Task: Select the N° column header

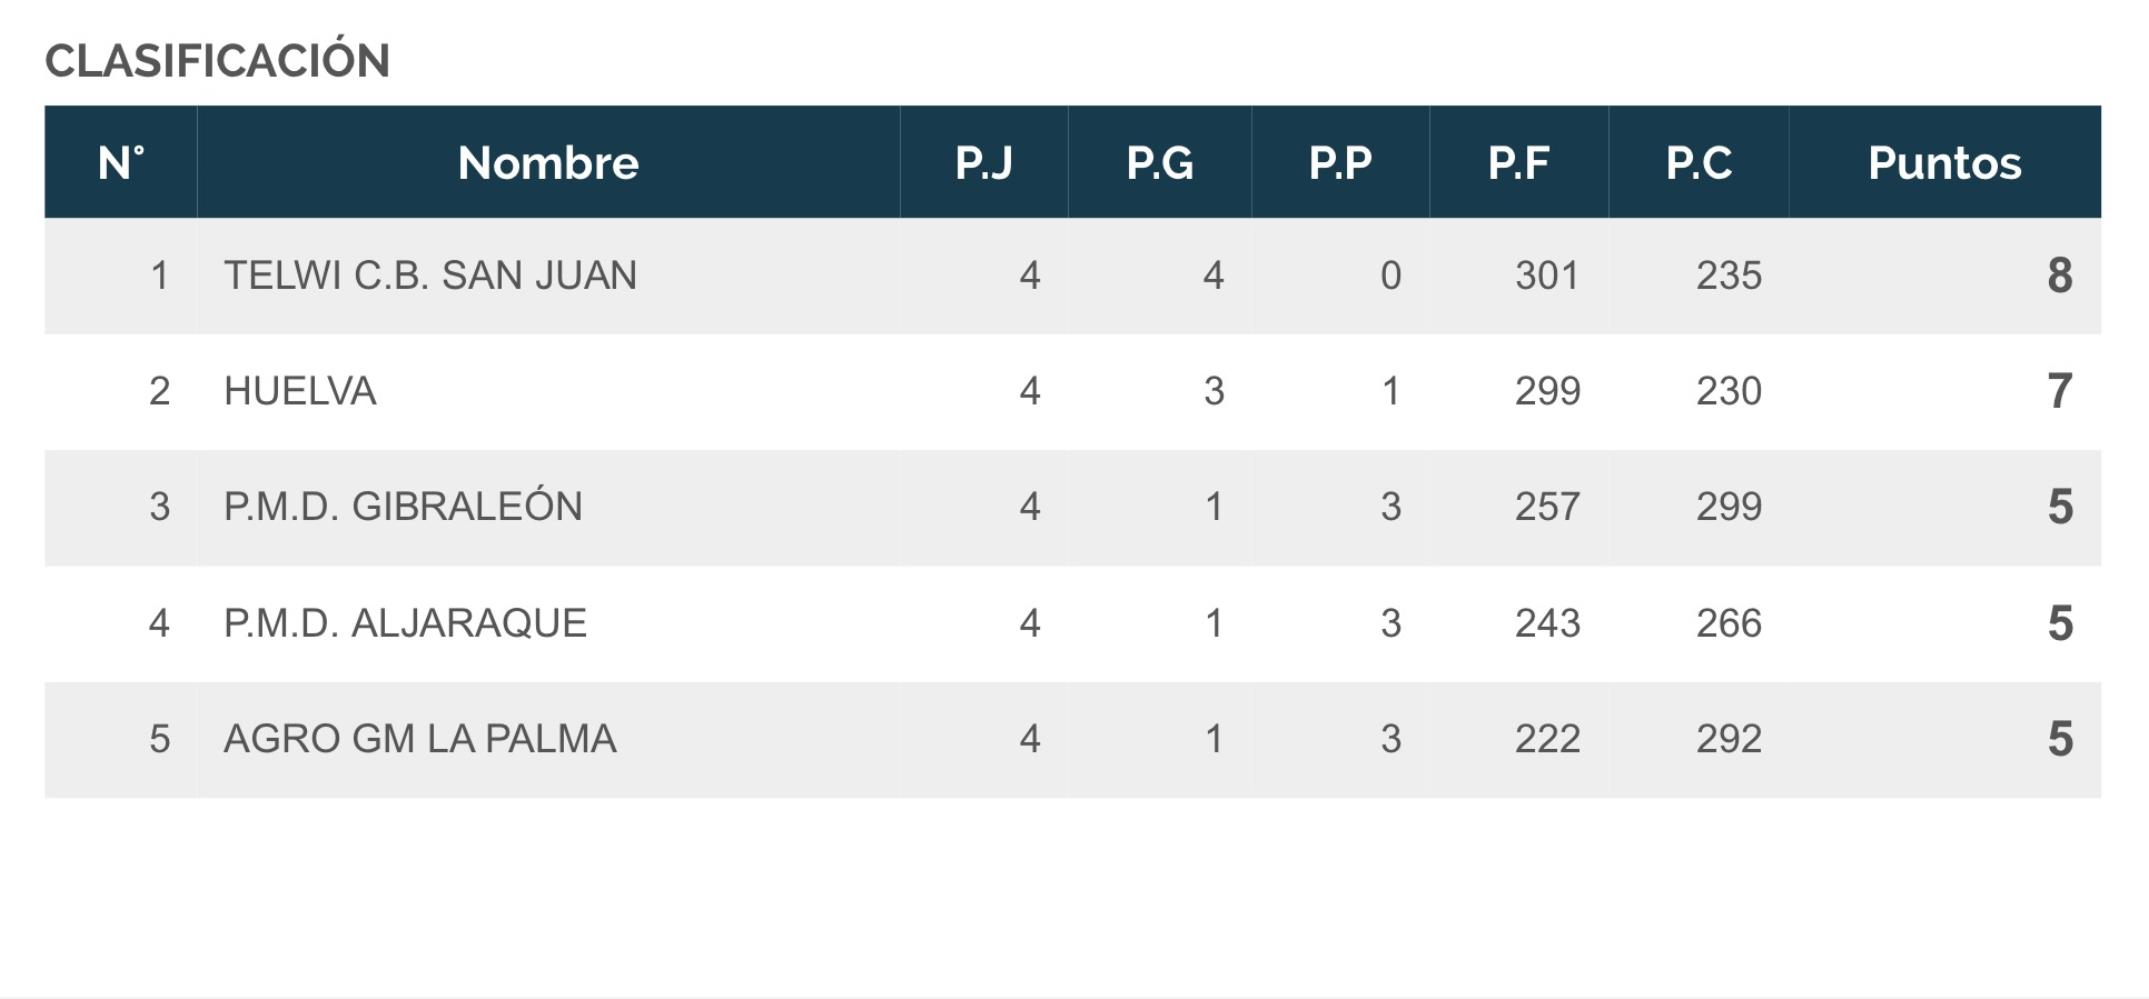Action: (x=121, y=162)
